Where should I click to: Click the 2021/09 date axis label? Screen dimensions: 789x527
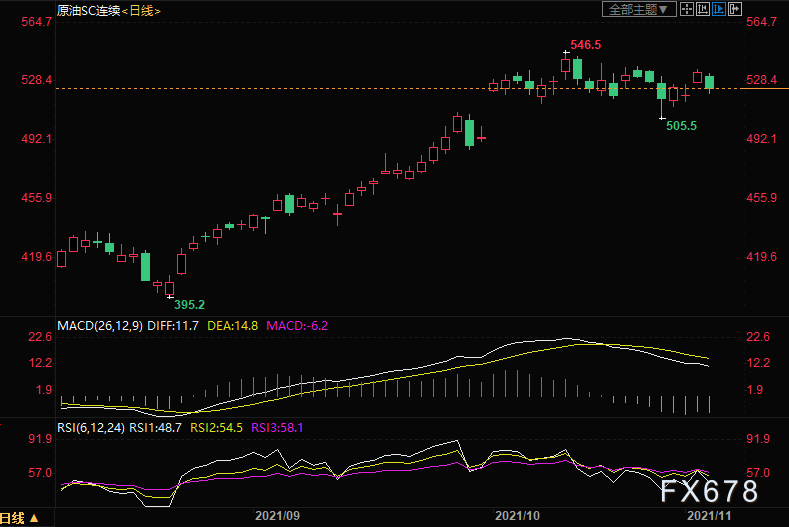pos(277,516)
